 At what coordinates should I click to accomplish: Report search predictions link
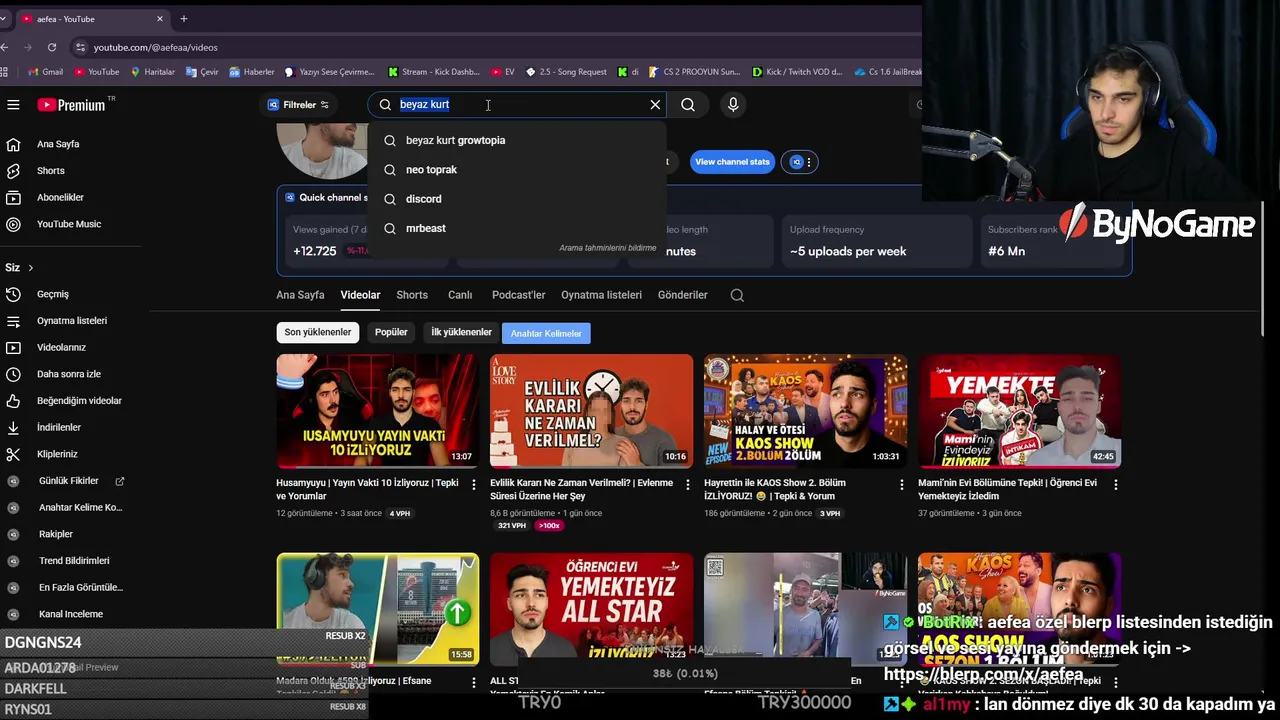[x=608, y=248]
